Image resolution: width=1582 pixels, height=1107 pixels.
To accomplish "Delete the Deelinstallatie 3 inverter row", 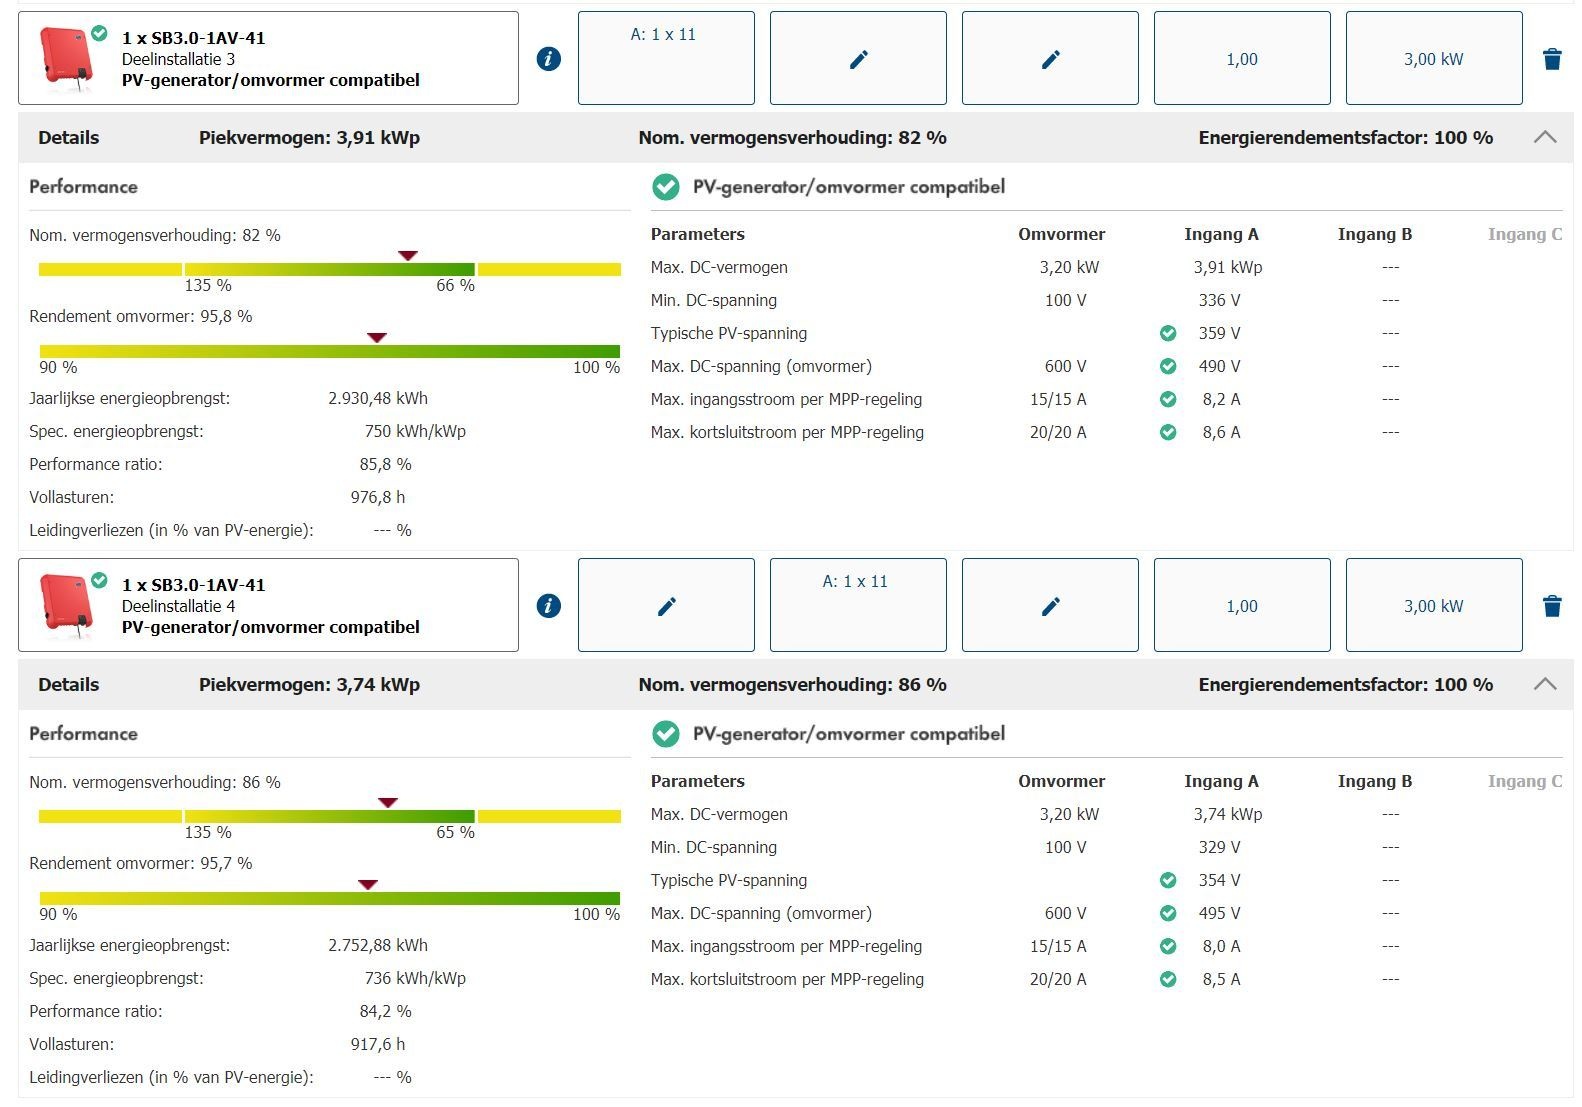I will tap(1552, 59).
